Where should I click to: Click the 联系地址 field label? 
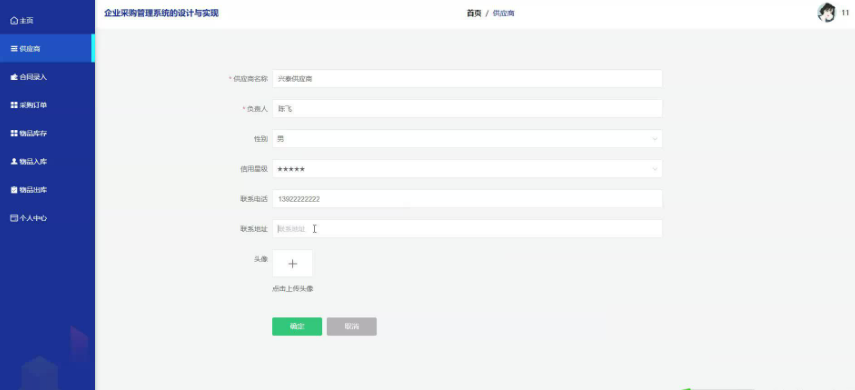click(x=254, y=229)
